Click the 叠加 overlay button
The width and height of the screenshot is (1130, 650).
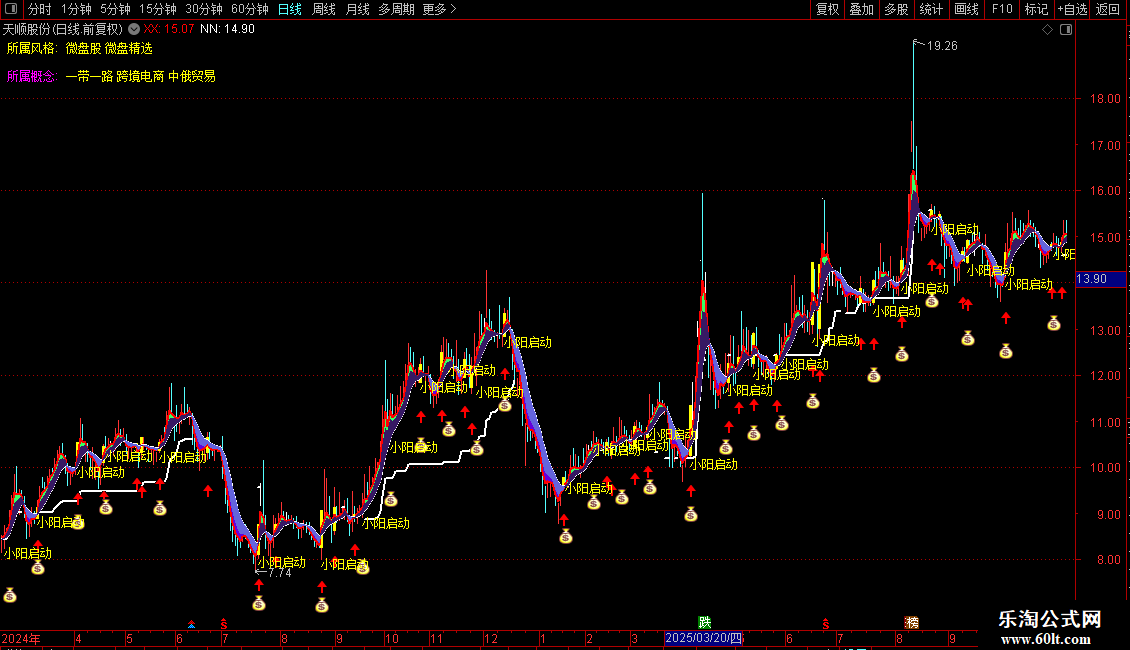861,9
